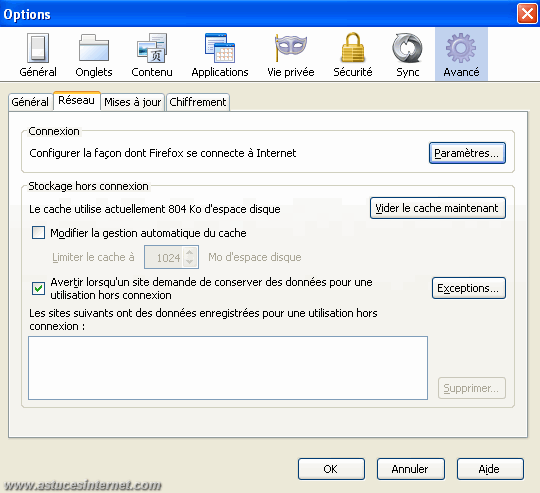Click the cache size field showing 1024
Viewport: 540px width, 493px height.
pos(171,257)
